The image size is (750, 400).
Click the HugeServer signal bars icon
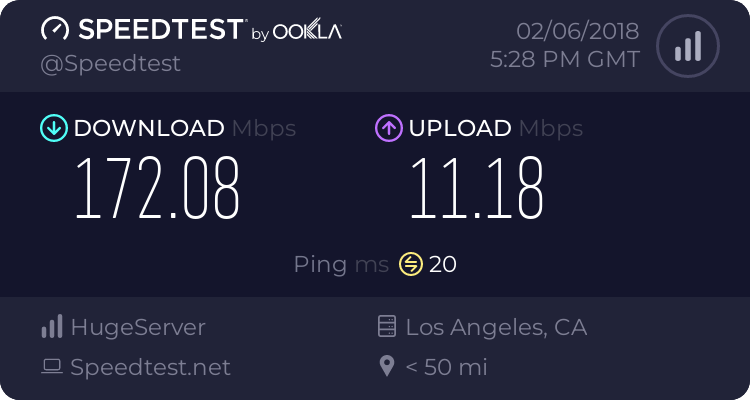point(52,327)
